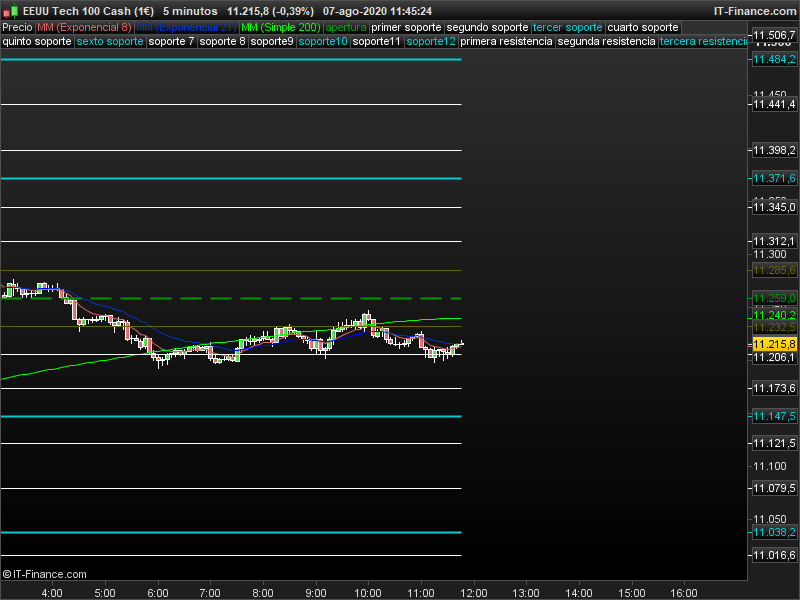Select the Precio legend label
Viewport: 800px width, 600px height.
click(x=17, y=27)
